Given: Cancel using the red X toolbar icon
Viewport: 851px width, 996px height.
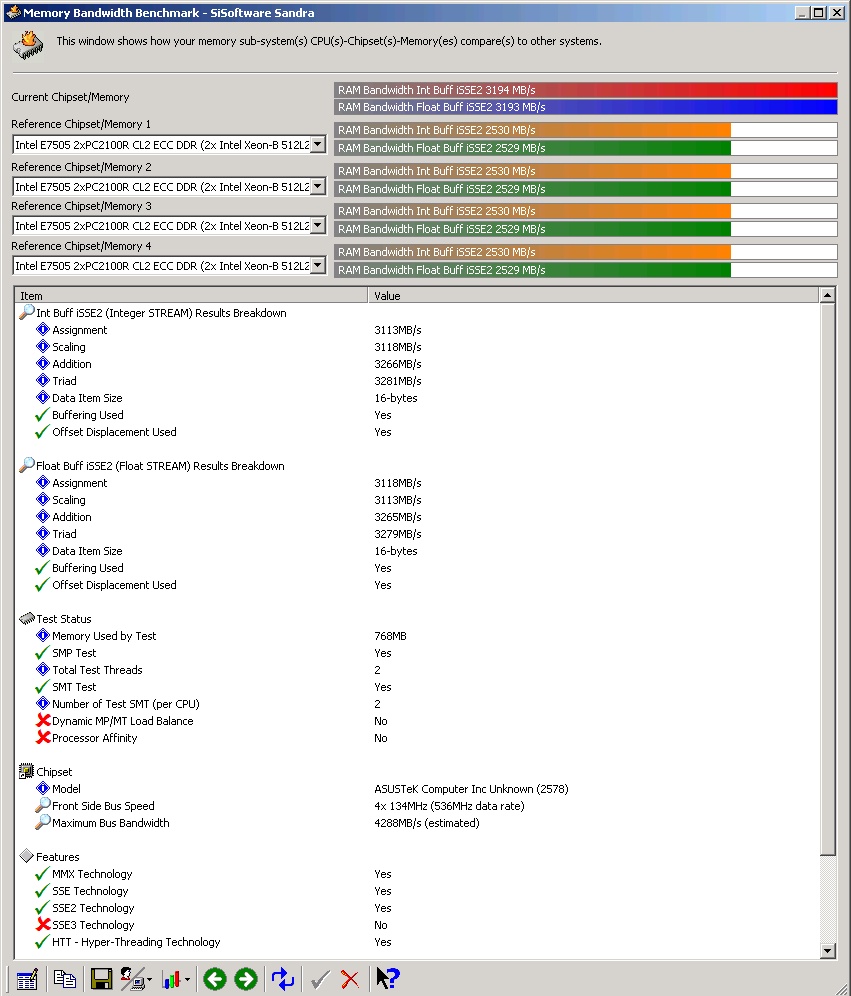Looking at the screenshot, I should point(349,979).
